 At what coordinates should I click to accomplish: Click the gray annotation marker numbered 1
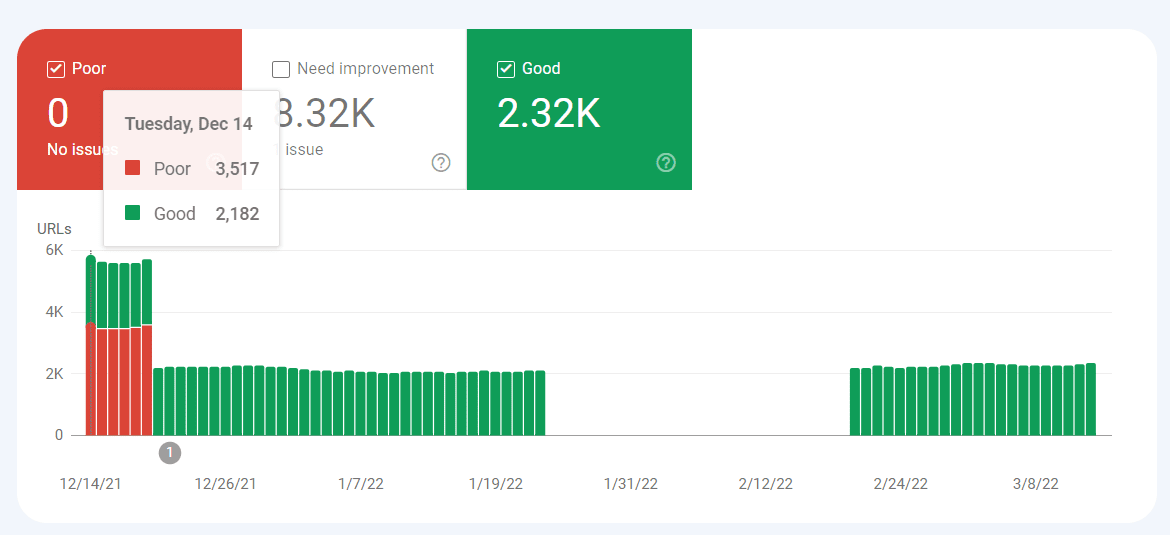click(170, 453)
